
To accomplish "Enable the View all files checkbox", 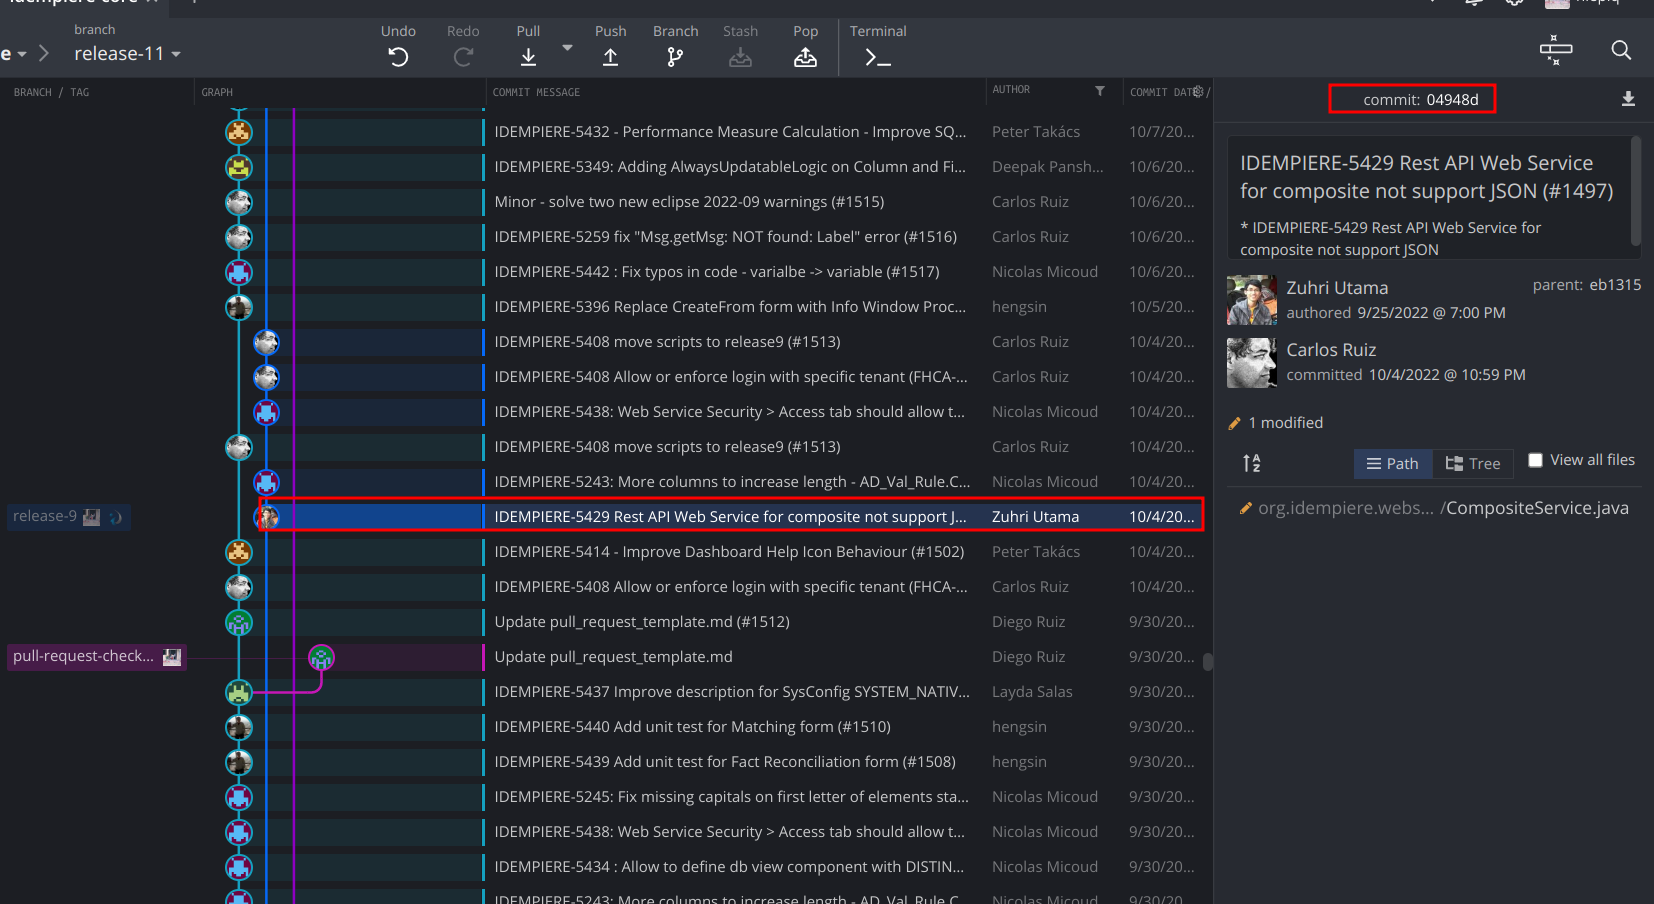I will [x=1535, y=460].
